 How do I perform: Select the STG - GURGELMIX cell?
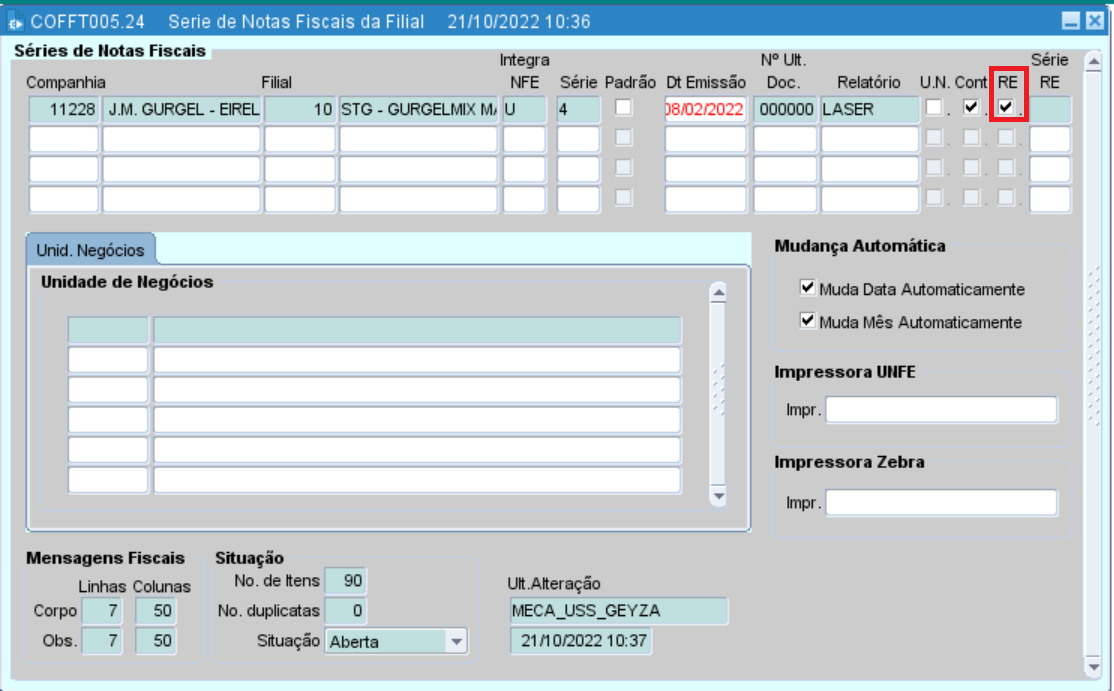pos(418,109)
